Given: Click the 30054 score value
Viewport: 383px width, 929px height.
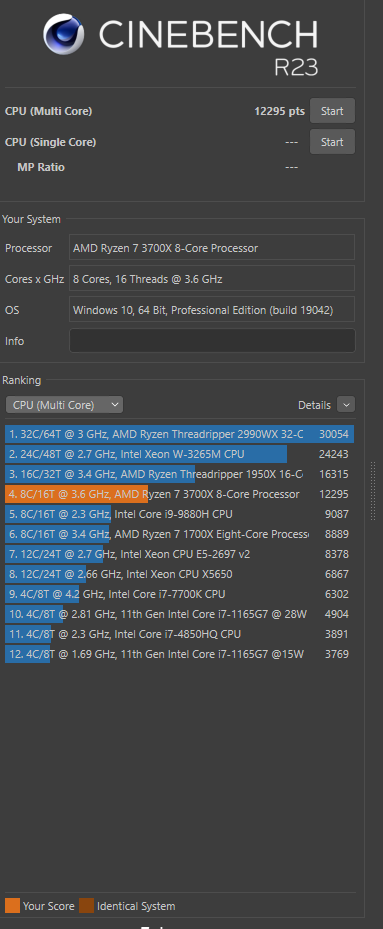Looking at the screenshot, I should click(333, 434).
